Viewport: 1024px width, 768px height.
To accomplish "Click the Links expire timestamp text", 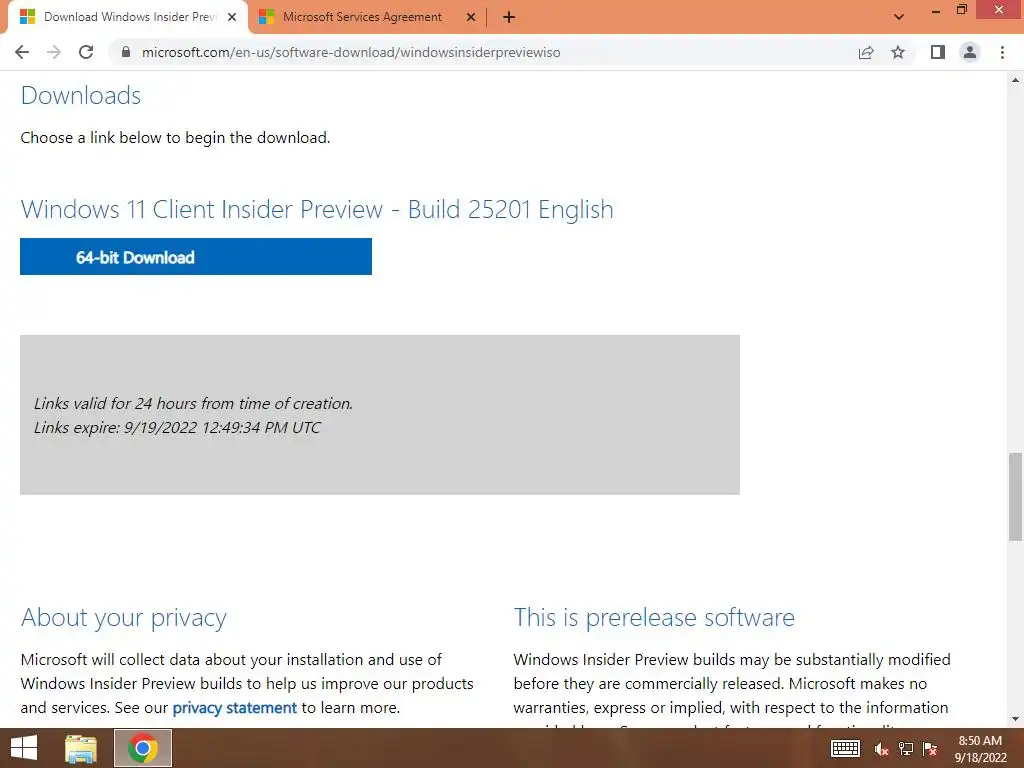I will [177, 428].
